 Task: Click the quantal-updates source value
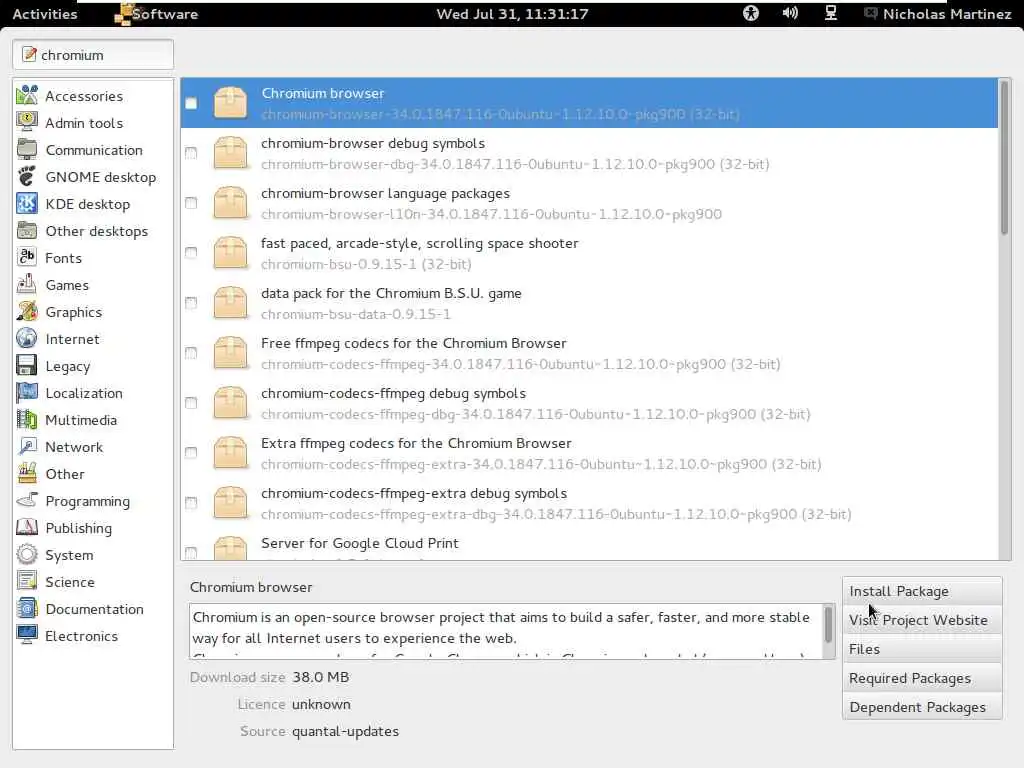click(345, 731)
